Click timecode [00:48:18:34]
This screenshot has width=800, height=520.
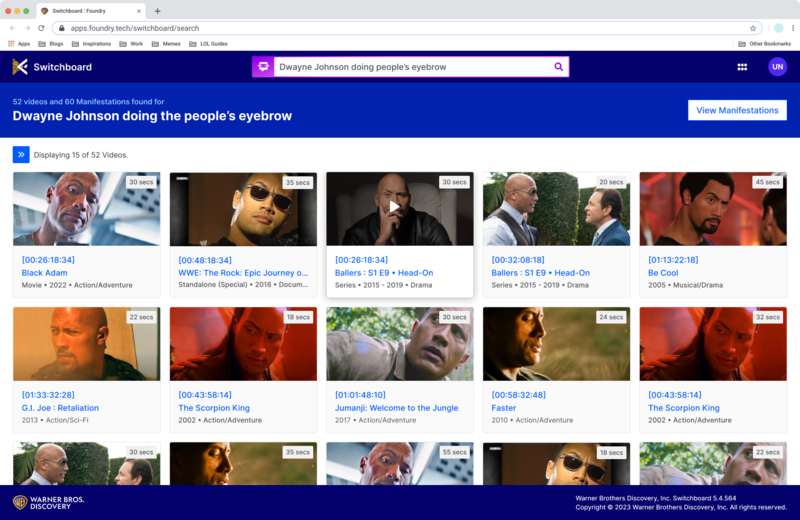pyautogui.click(x=205, y=260)
